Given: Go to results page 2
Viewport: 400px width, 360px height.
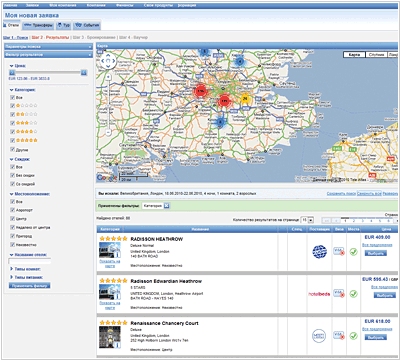Looking at the screenshot, I should (354, 220).
